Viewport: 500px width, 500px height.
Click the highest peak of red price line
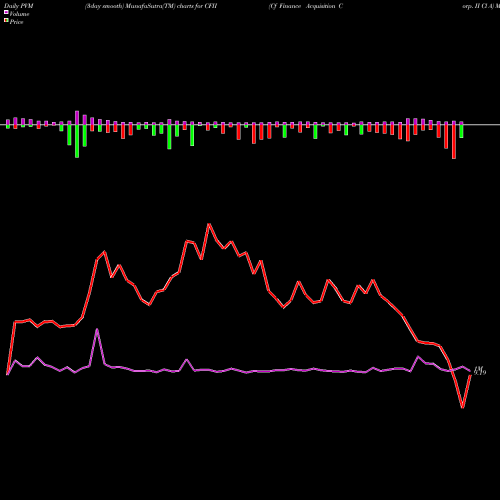click(209, 224)
